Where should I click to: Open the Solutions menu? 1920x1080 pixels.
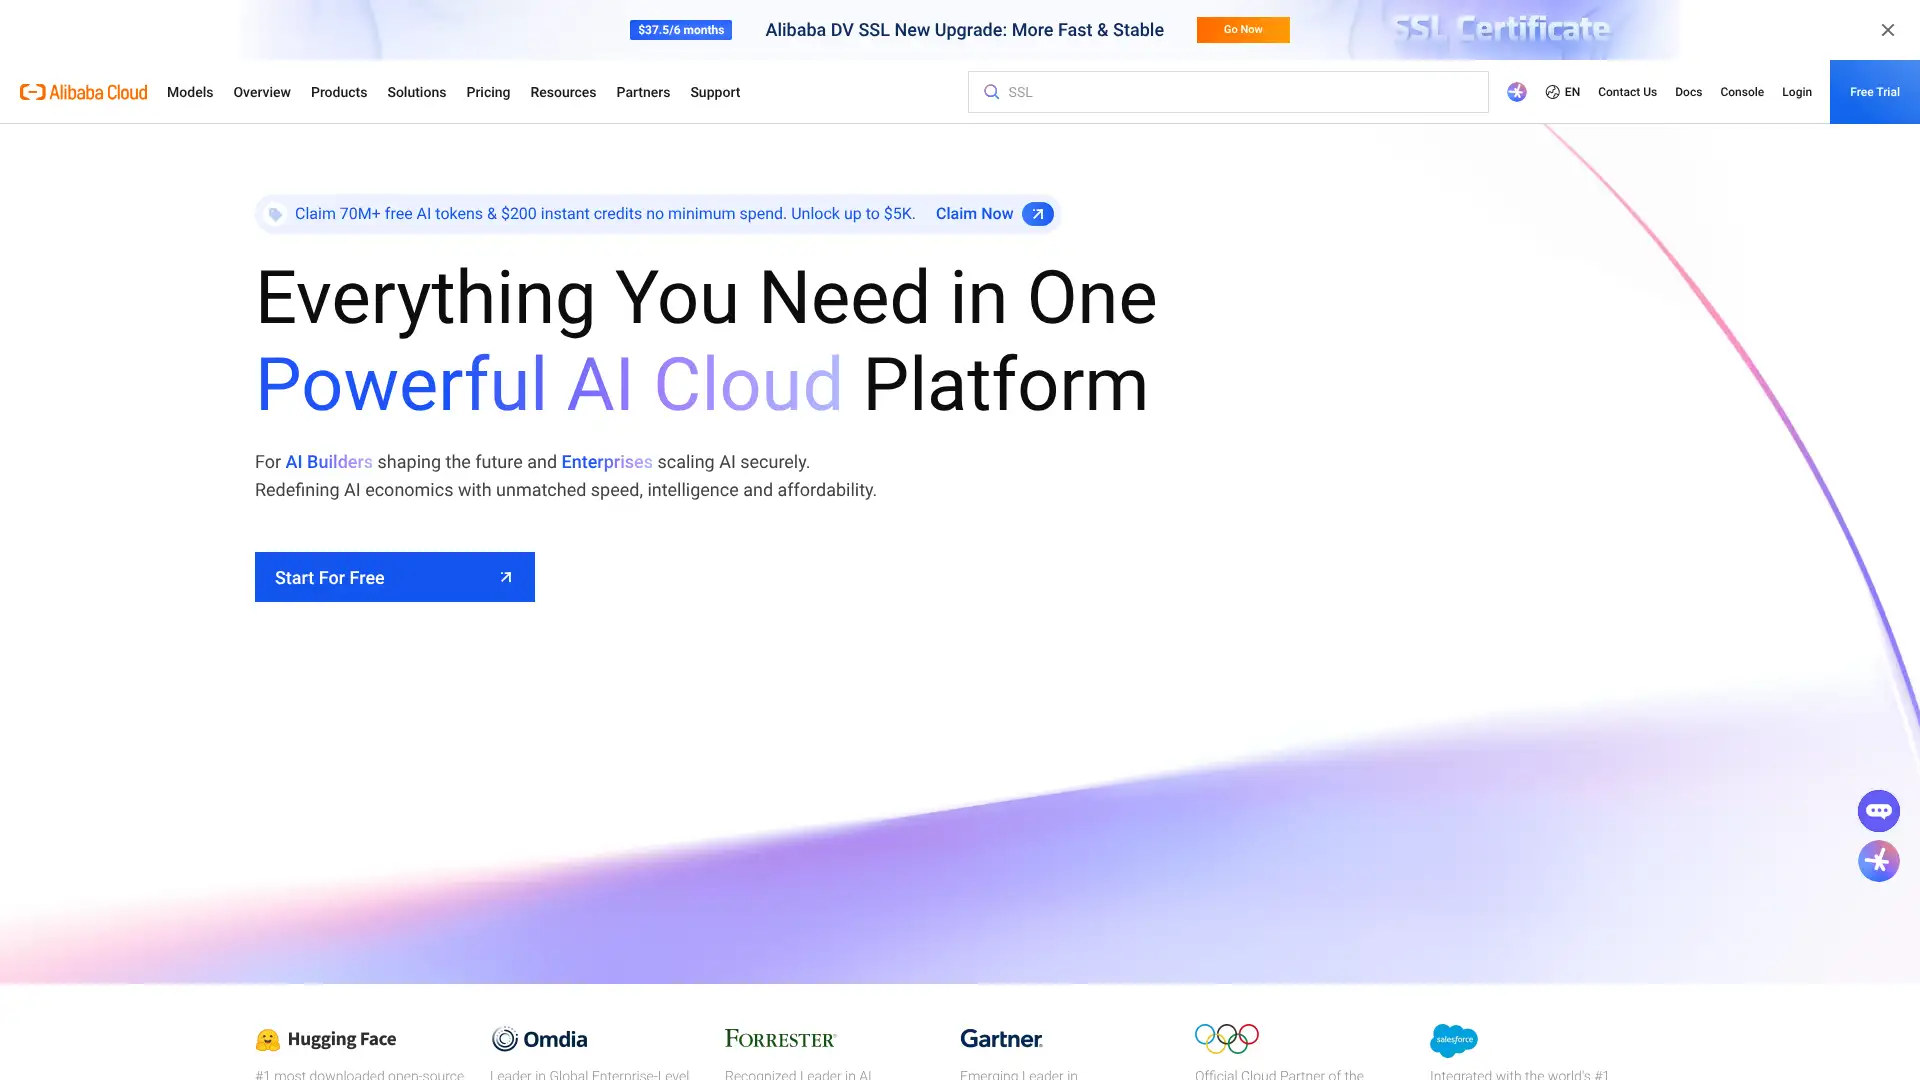(x=417, y=92)
